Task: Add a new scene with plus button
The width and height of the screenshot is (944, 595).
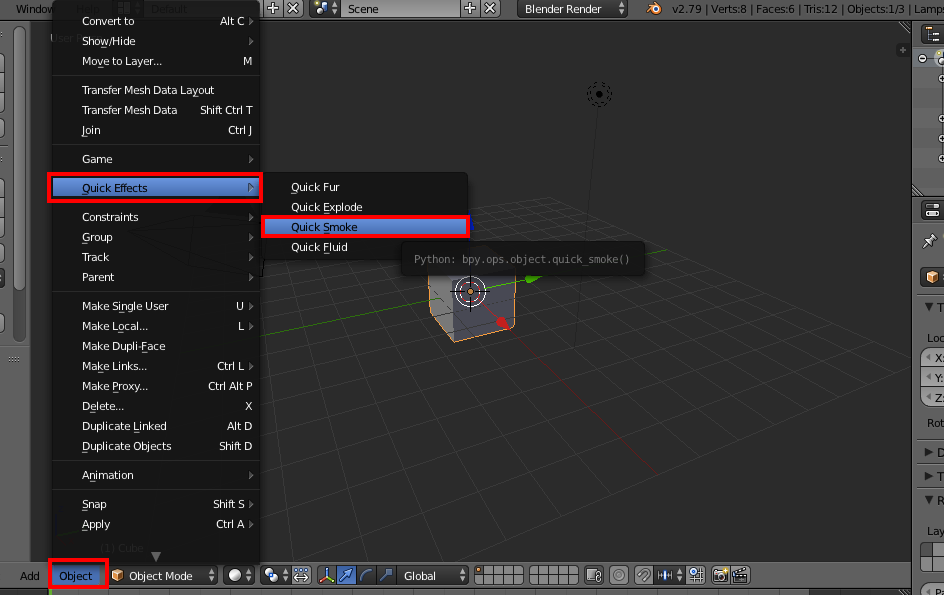Action: pos(470,8)
